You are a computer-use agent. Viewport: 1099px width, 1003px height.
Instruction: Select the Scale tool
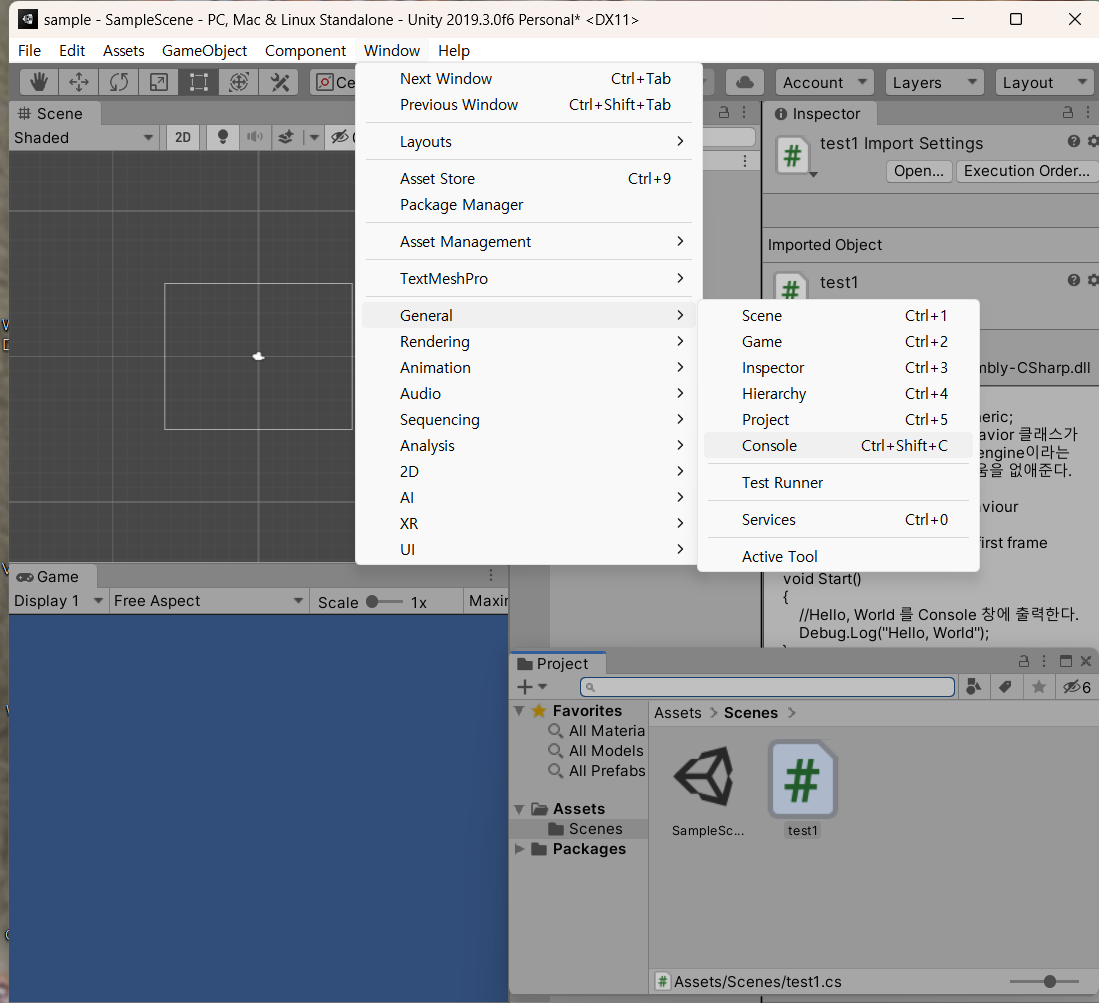(158, 82)
